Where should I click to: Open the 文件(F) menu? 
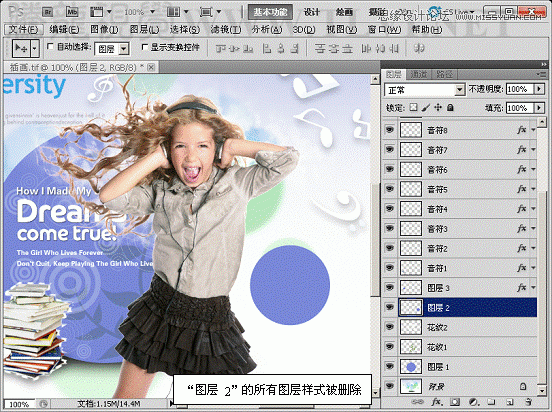tap(24, 30)
